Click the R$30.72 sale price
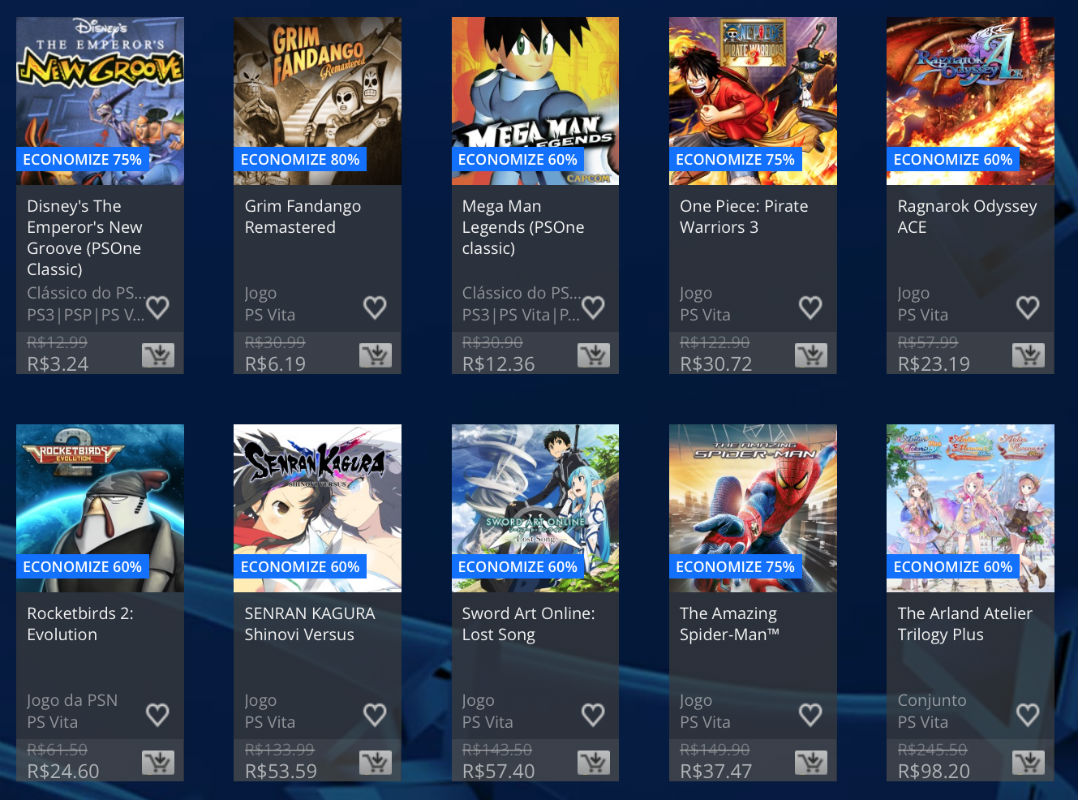 click(x=716, y=364)
